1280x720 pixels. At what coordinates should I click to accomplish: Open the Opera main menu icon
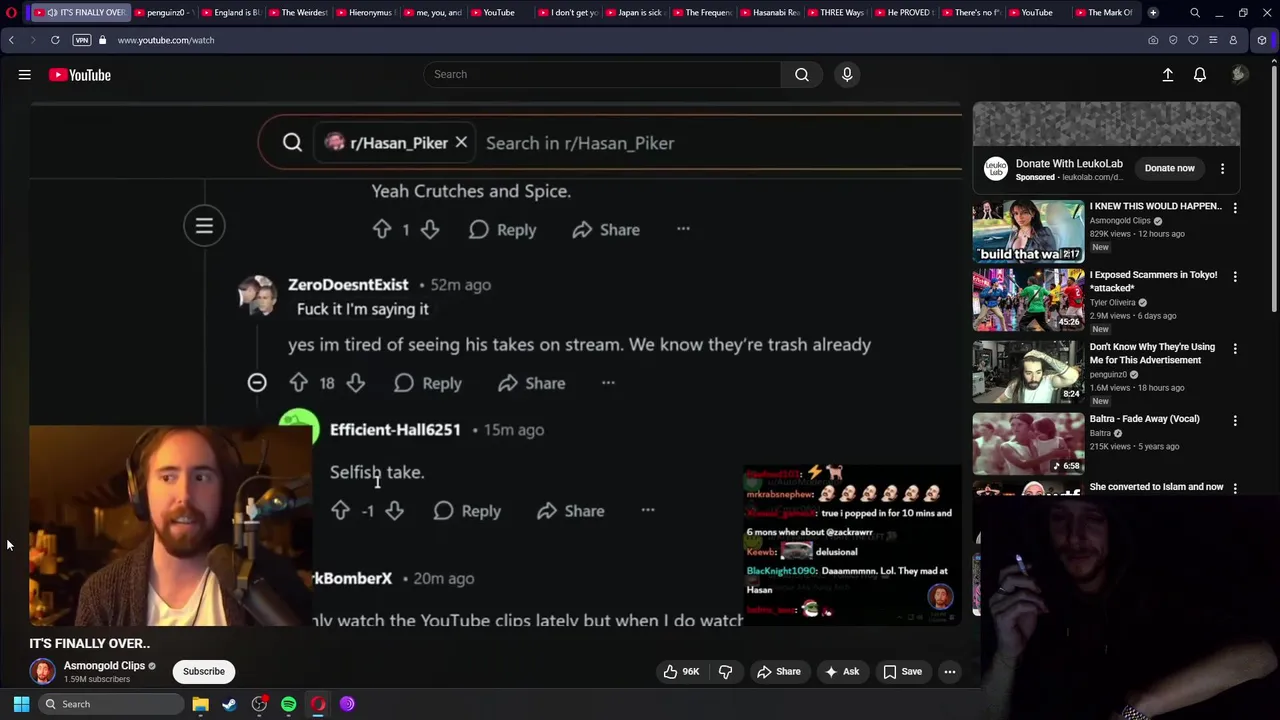[x=11, y=12]
